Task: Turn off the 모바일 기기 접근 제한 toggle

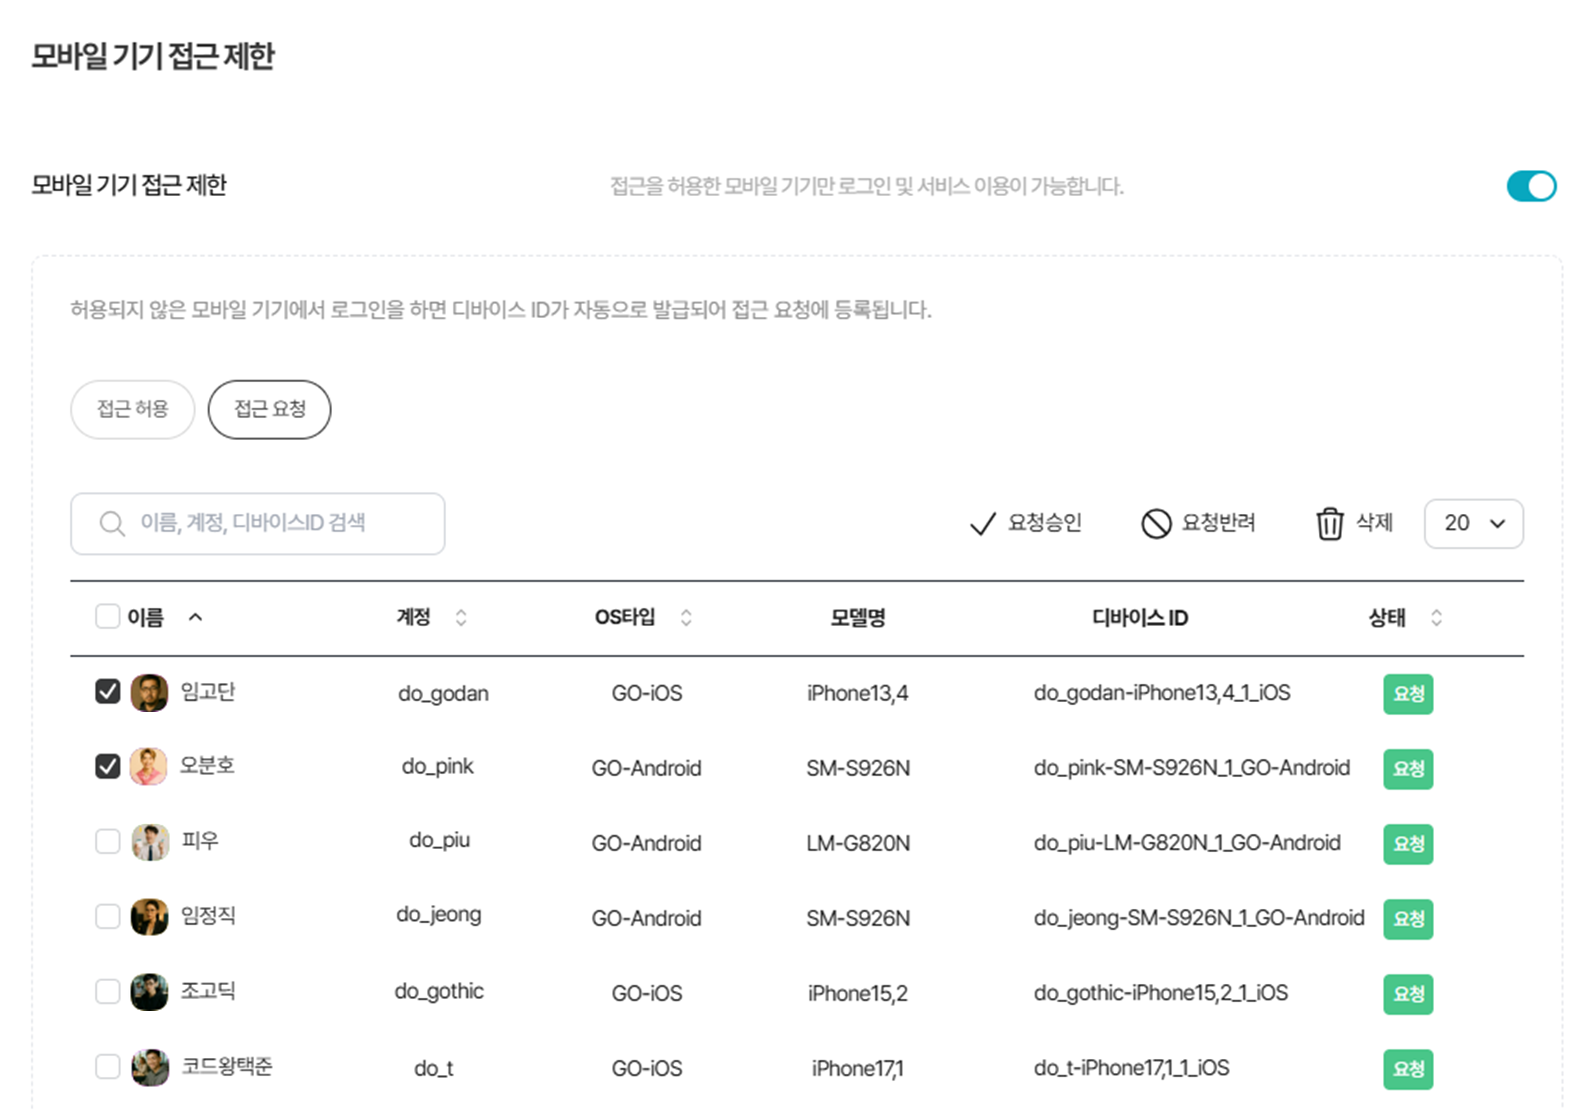Action: tap(1530, 186)
